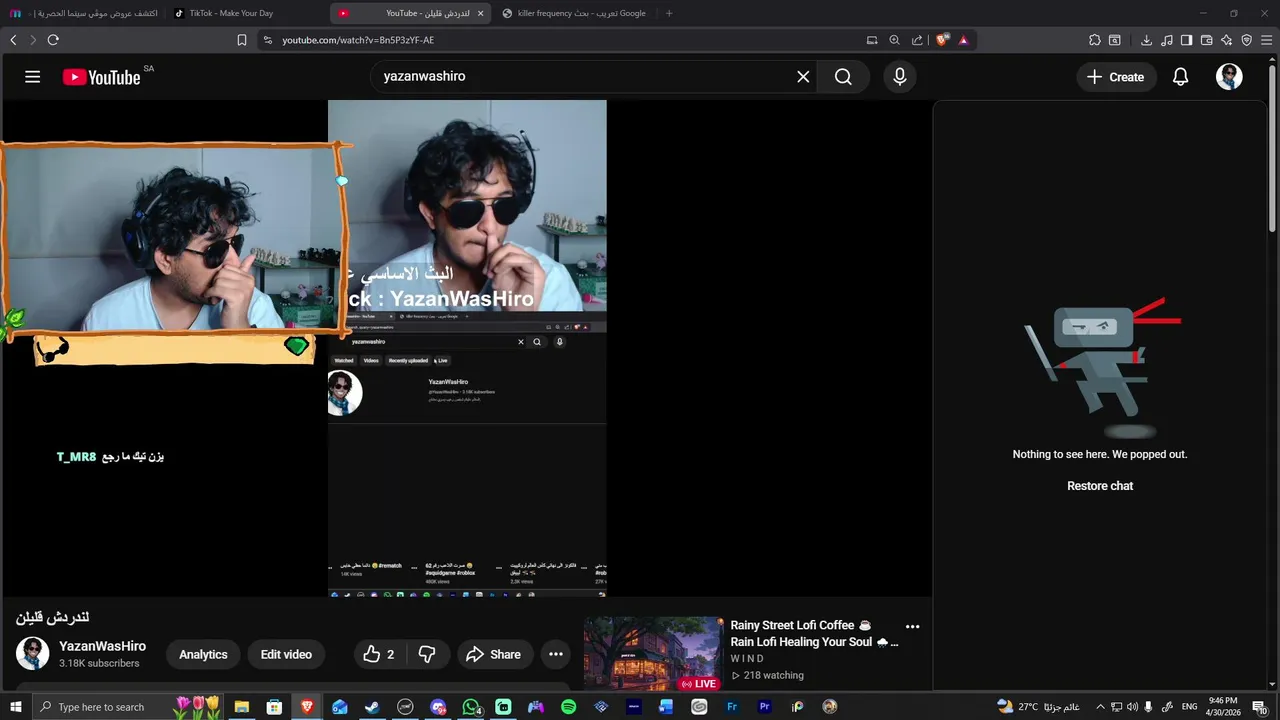
Task: Click the video player area
Action: point(466,348)
